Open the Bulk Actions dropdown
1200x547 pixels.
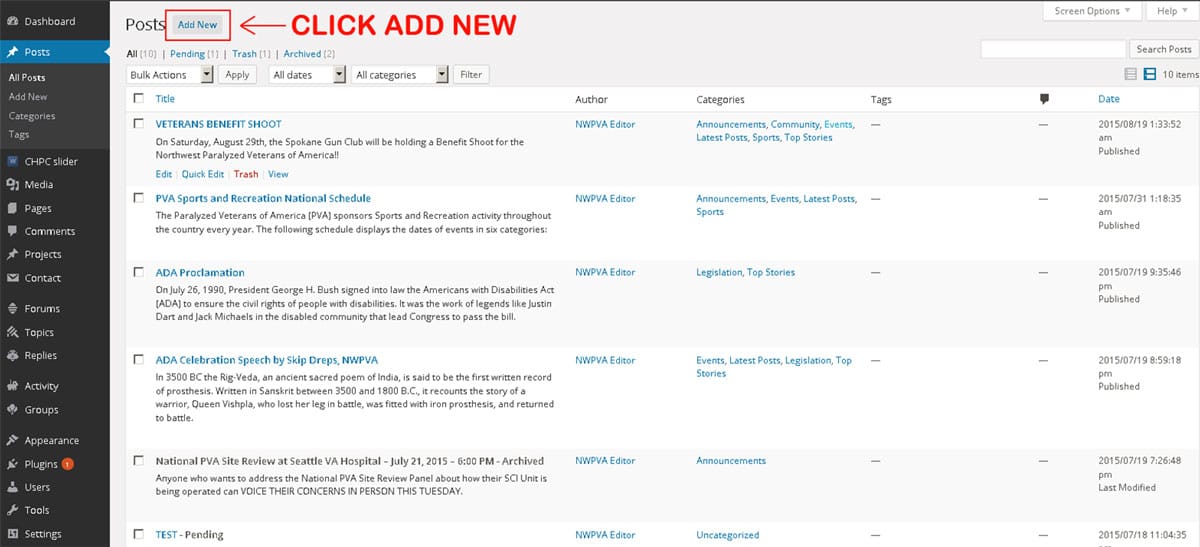click(x=171, y=75)
